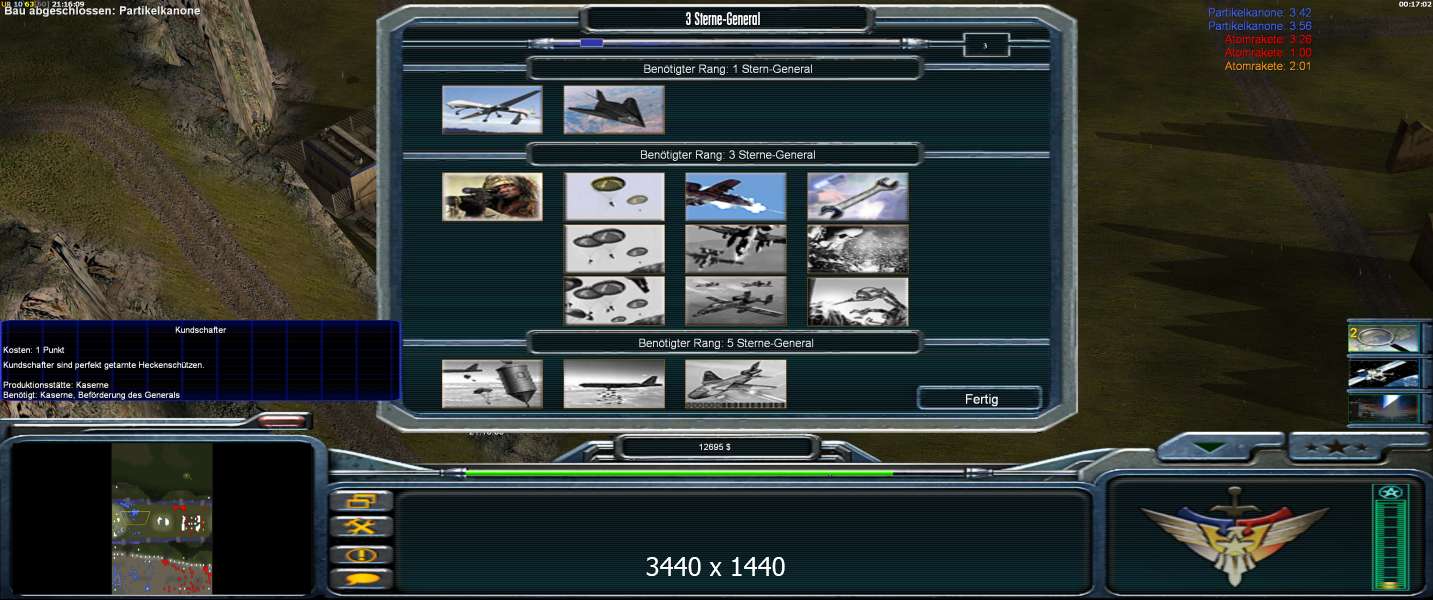Click the exclamation mark alert button
This screenshot has width=1433, height=600.
[x=362, y=554]
